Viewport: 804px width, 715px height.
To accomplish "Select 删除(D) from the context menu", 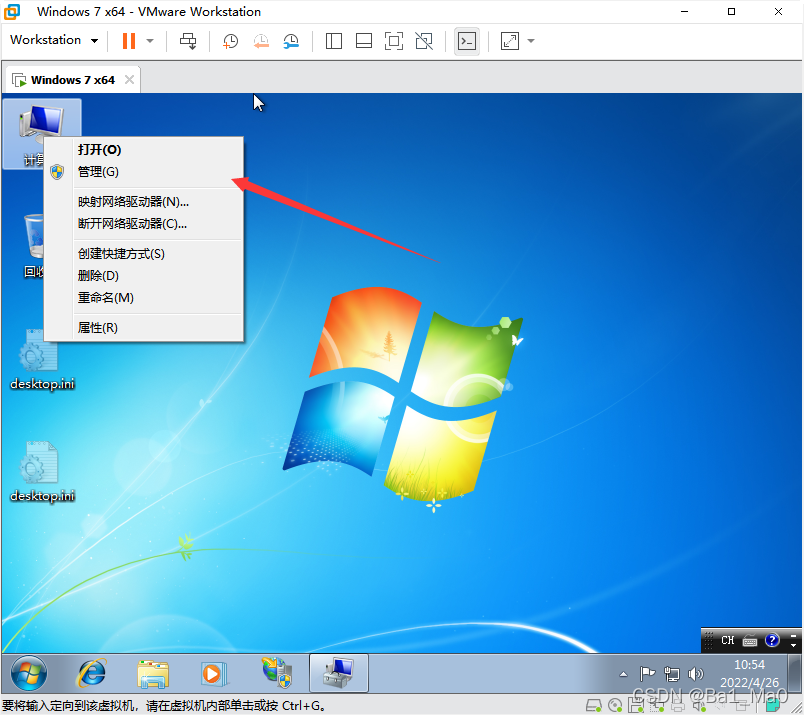I will [144, 276].
